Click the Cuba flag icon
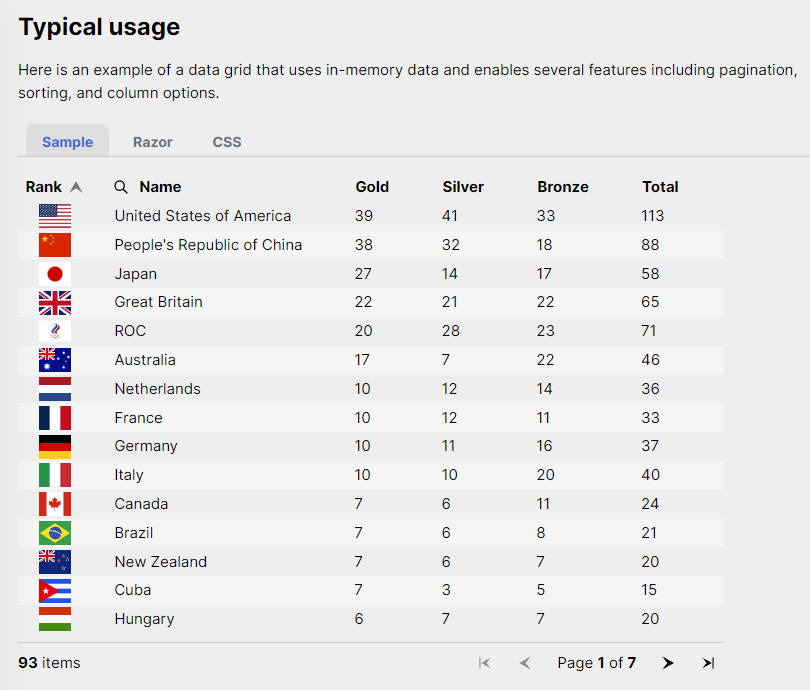 coord(55,591)
